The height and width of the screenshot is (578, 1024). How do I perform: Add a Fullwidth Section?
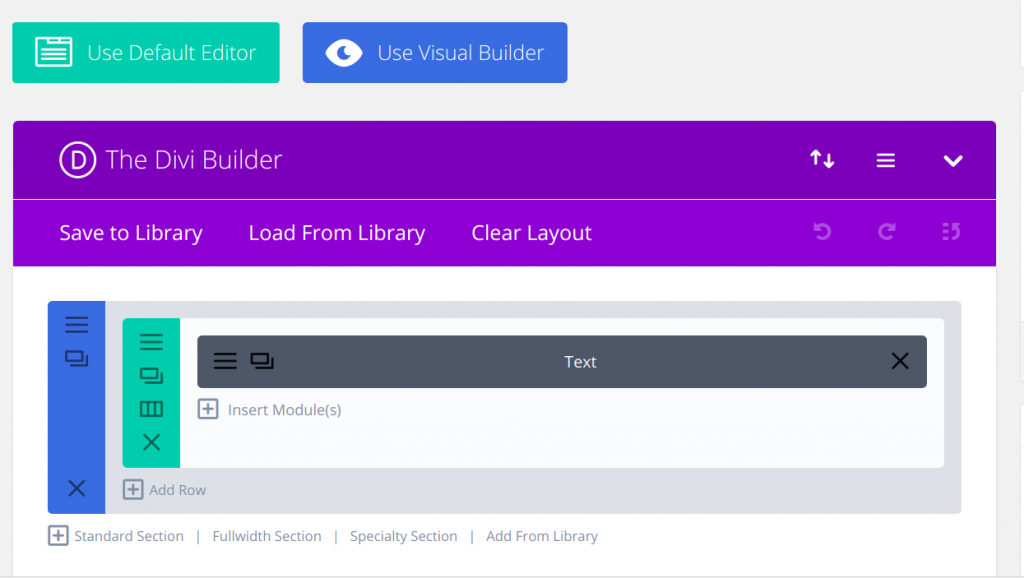tap(266, 536)
